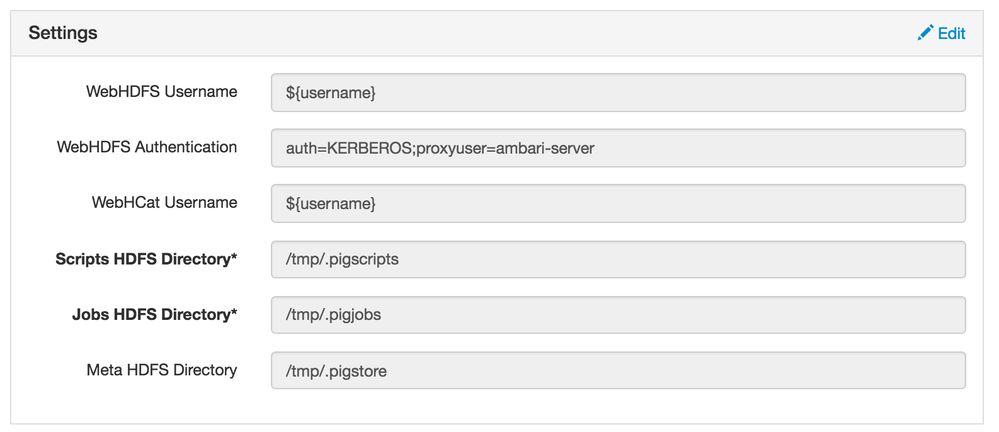
Task: Click the Settings panel title
Action: point(62,33)
